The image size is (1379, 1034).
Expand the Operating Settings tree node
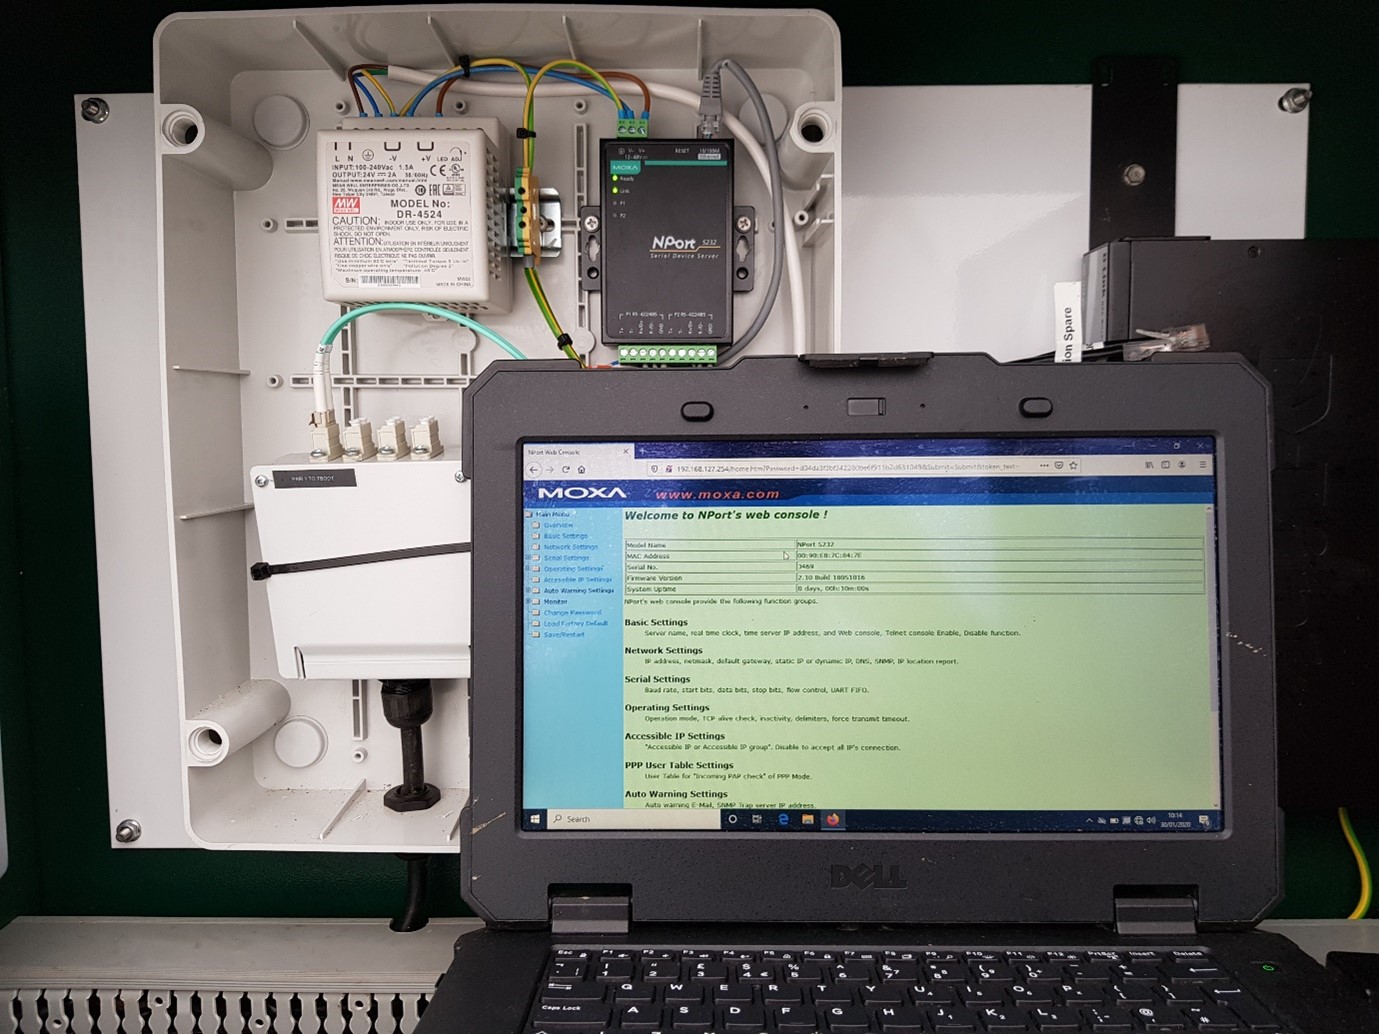[528, 568]
